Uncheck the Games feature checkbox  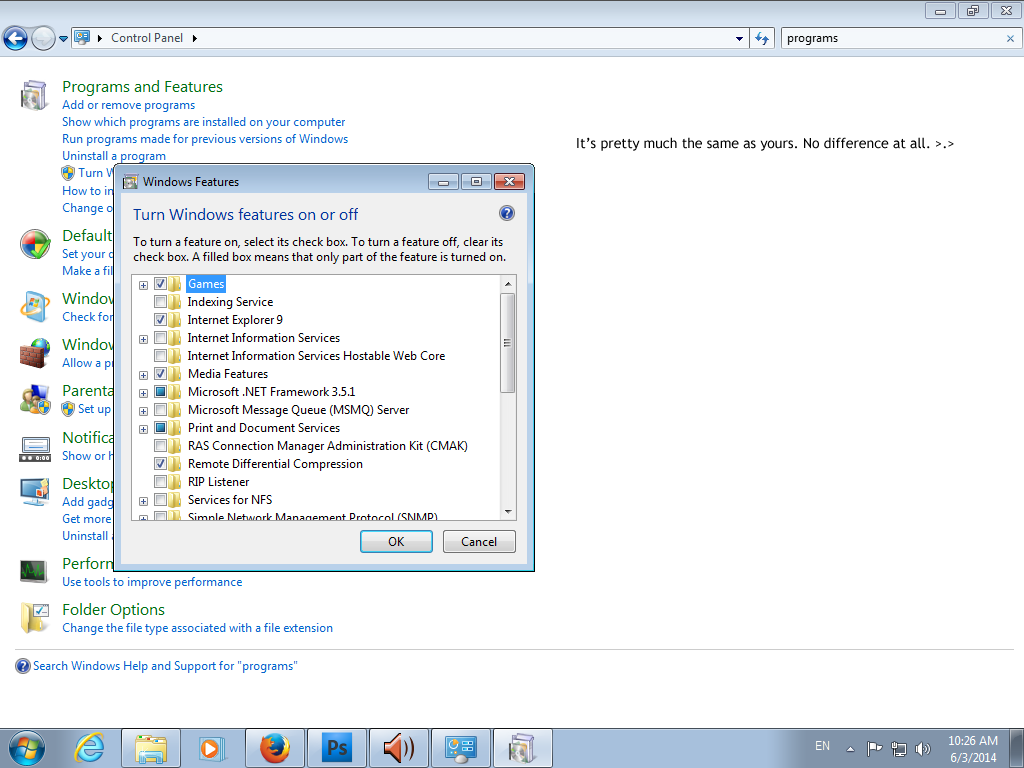point(160,283)
